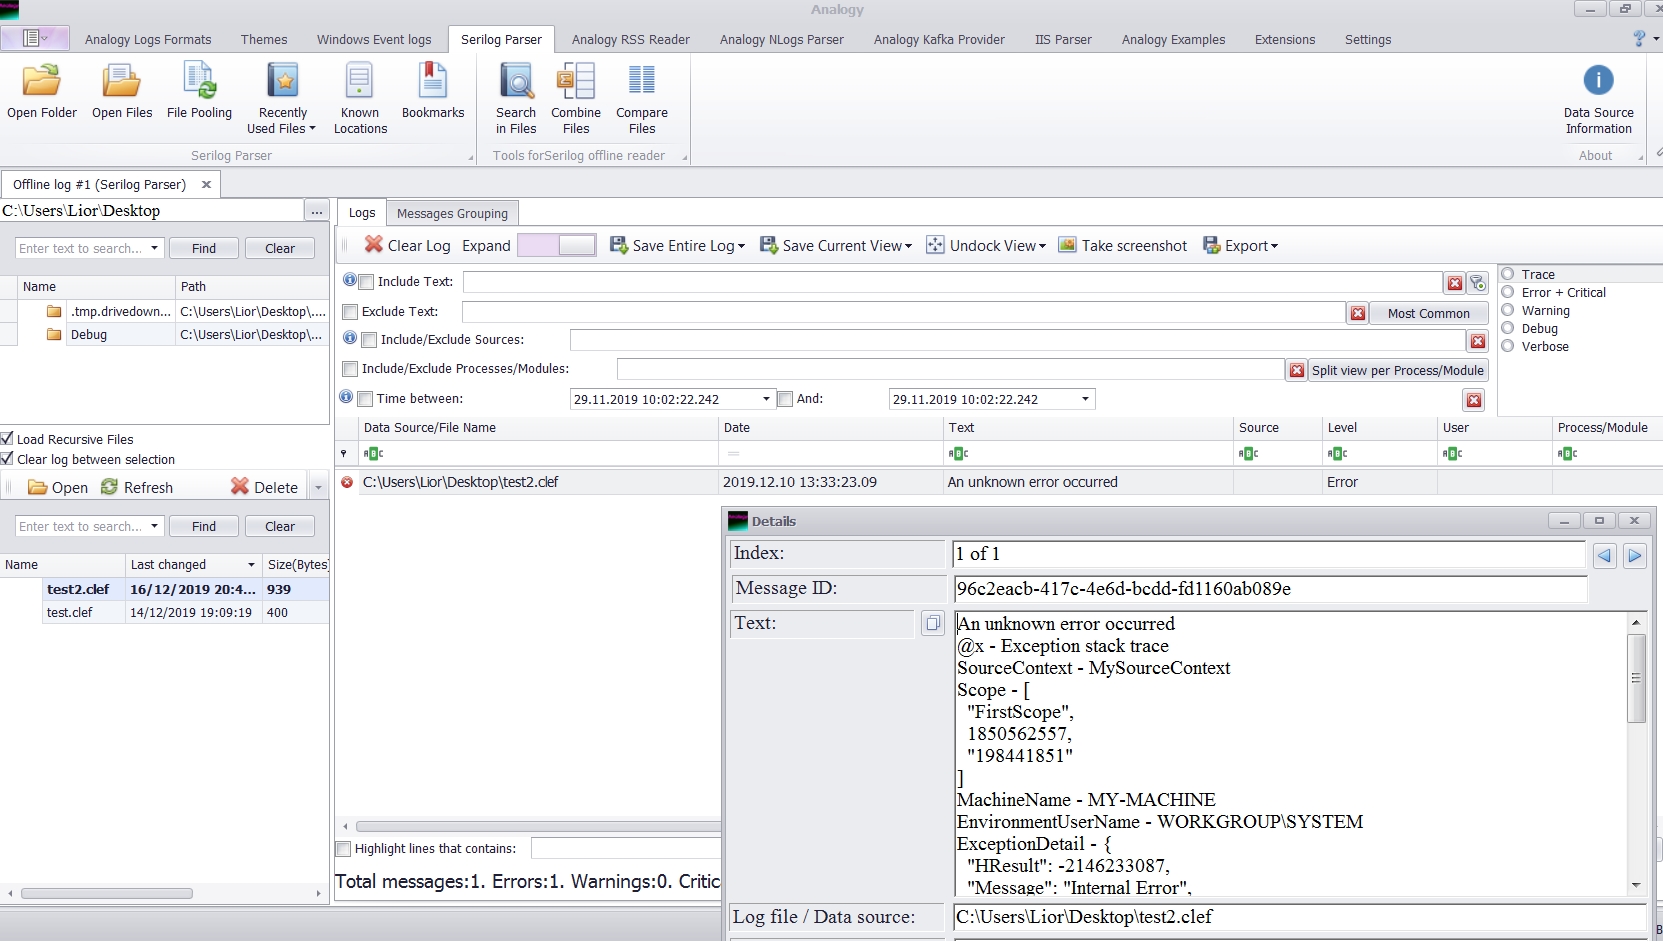Enable the Exclude Text checkbox
Image resolution: width=1663 pixels, height=941 pixels.
[x=350, y=312]
